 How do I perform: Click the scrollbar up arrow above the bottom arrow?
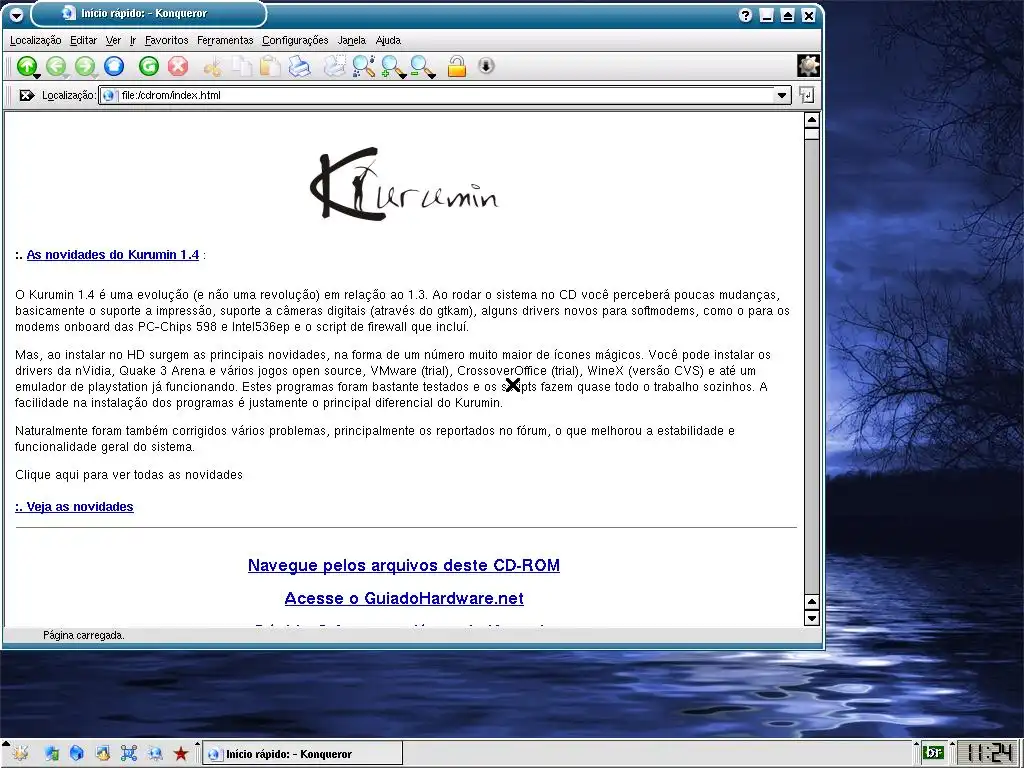tap(811, 602)
